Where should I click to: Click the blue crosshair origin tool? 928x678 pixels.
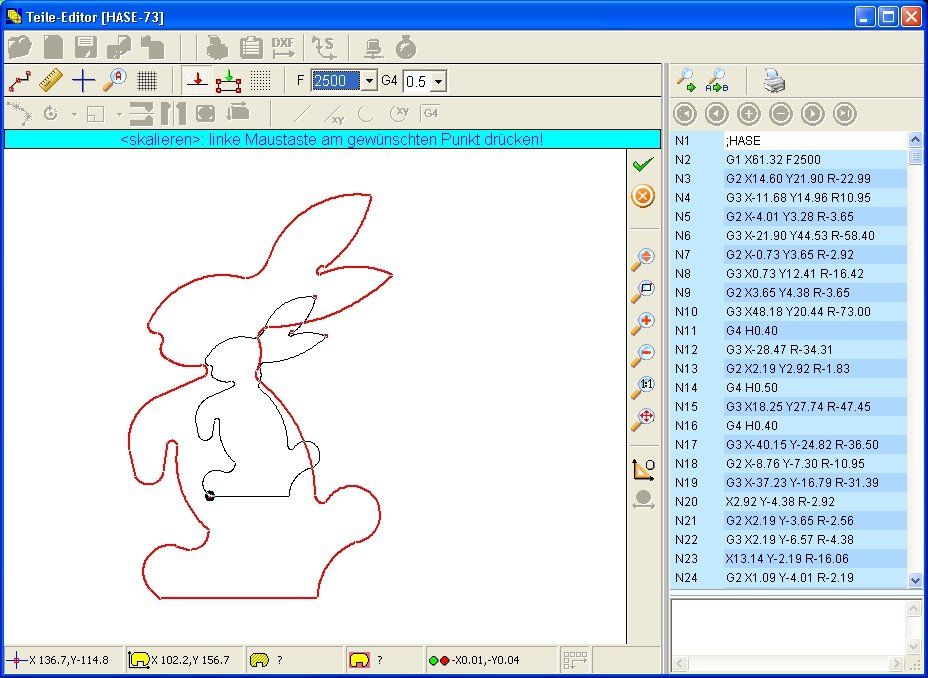[83, 80]
